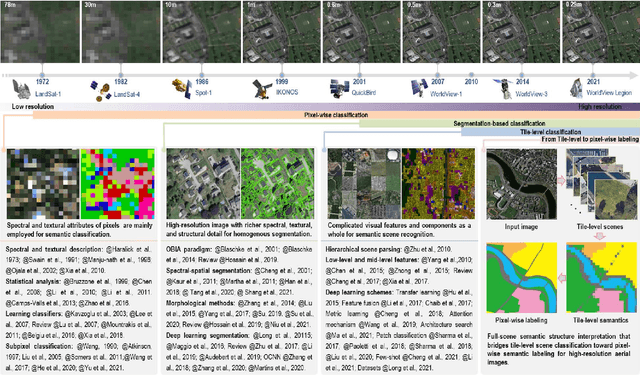
Task: Click the 2010 timeline marker
Action: [471, 76]
